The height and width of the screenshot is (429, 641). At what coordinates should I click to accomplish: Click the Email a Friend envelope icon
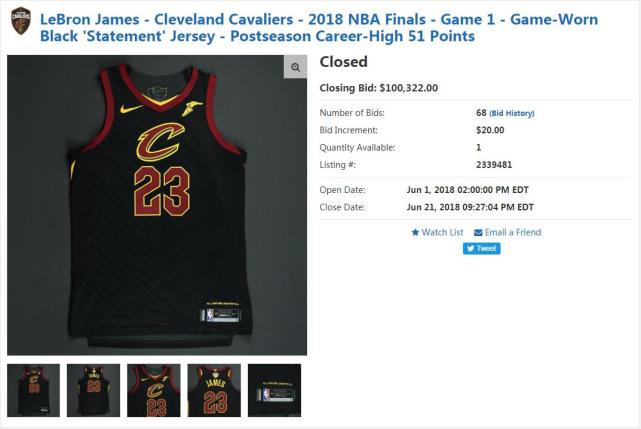click(478, 233)
